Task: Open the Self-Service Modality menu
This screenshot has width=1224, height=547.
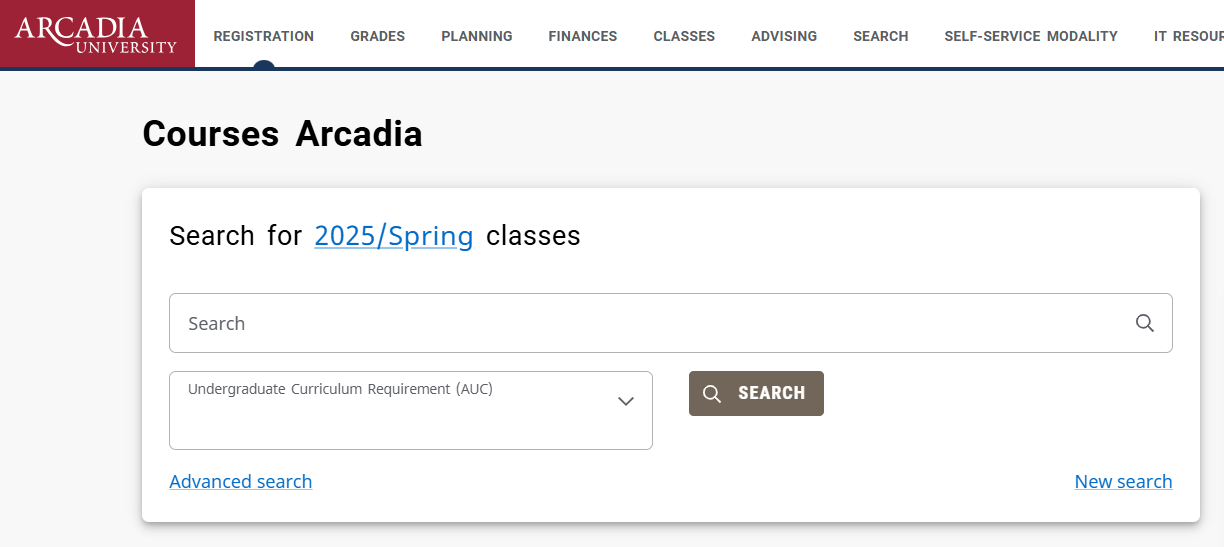Action: click(1031, 36)
